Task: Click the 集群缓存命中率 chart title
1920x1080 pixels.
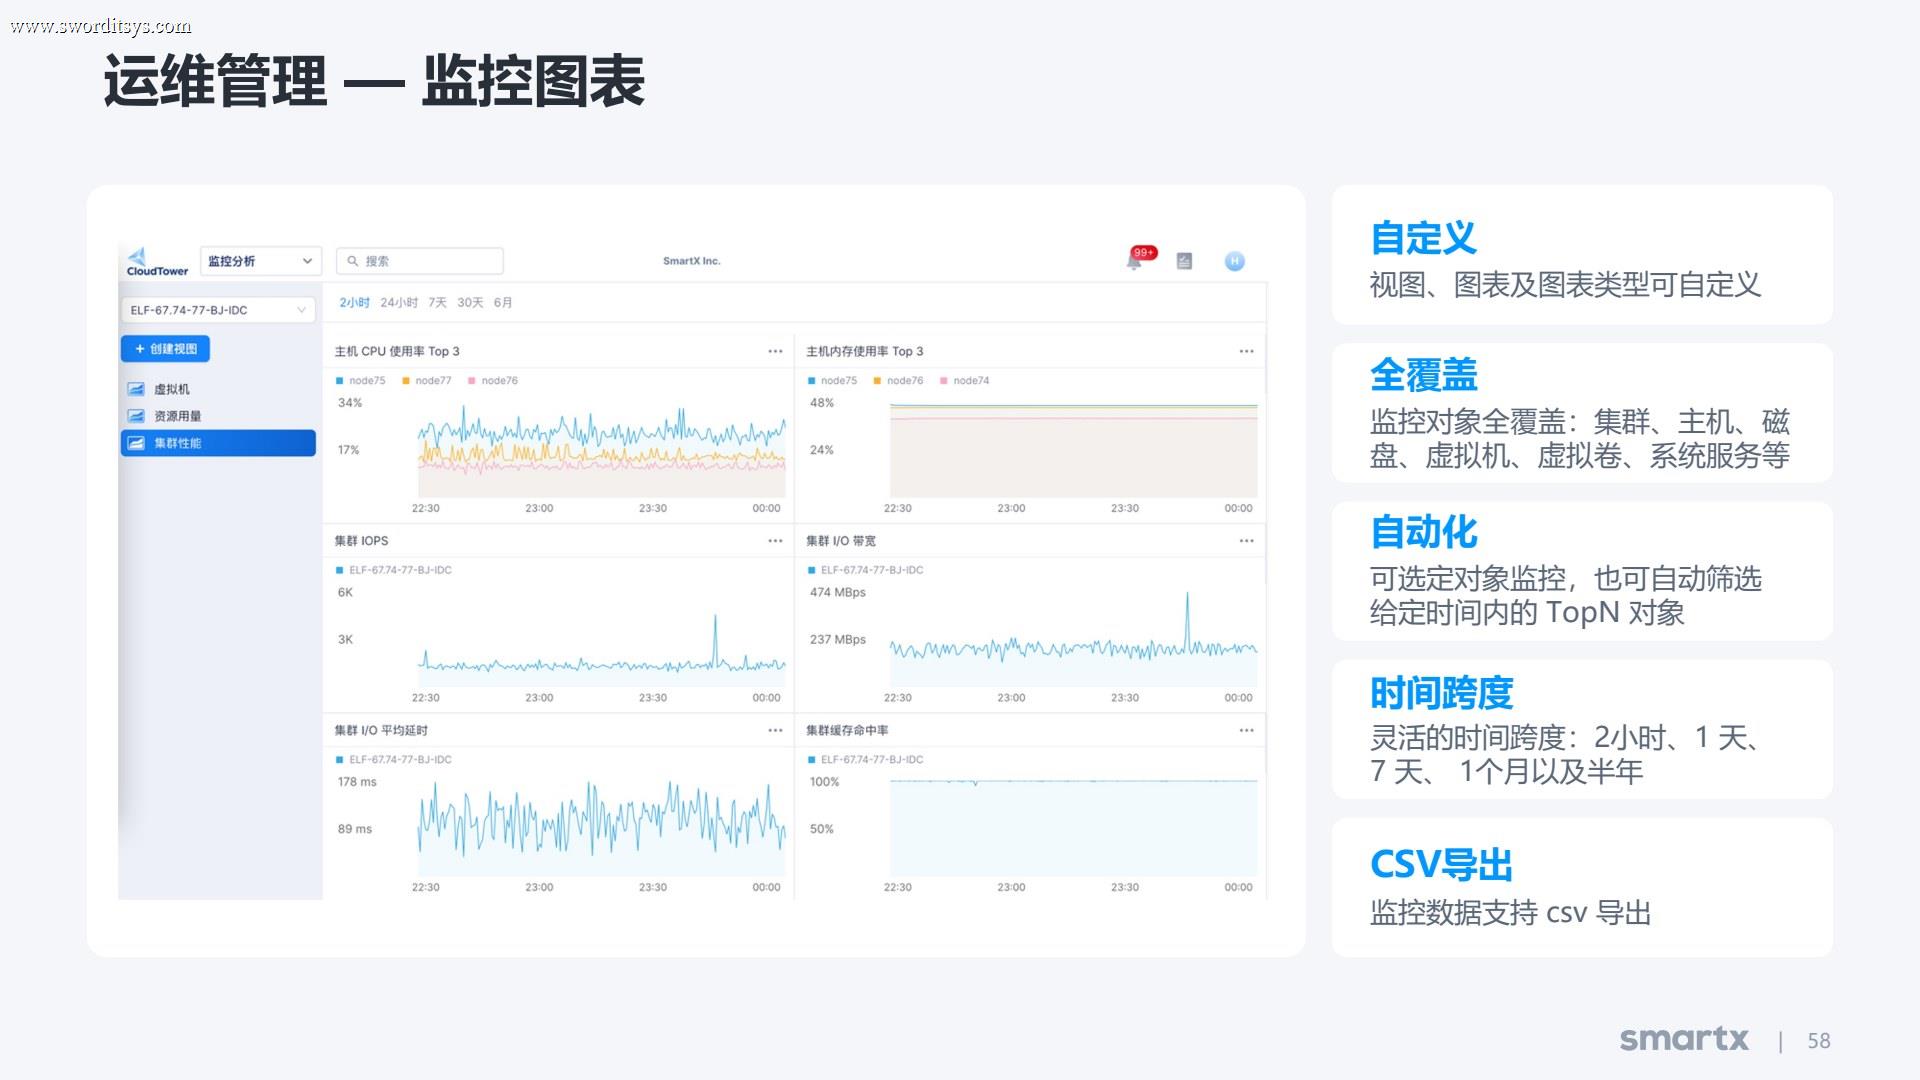Action: pos(847,730)
